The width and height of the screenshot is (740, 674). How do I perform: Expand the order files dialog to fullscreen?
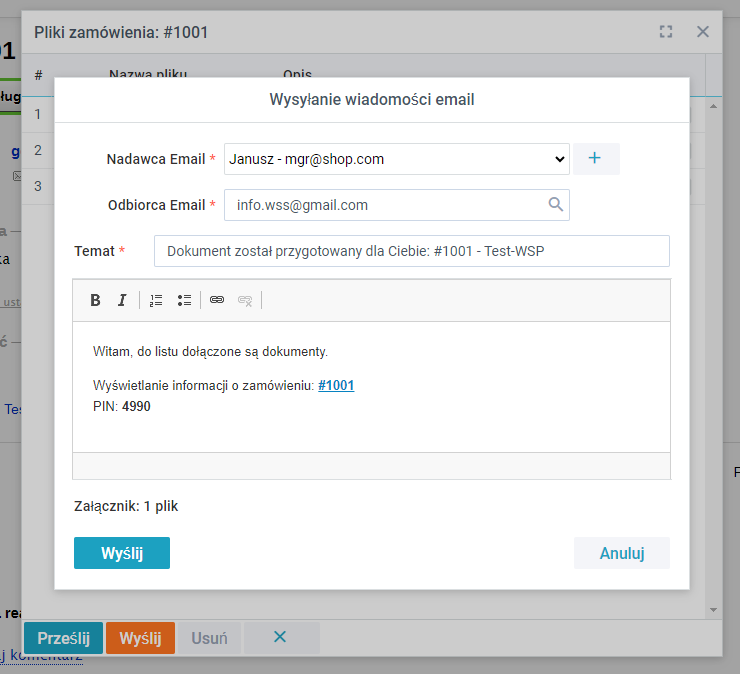click(666, 32)
